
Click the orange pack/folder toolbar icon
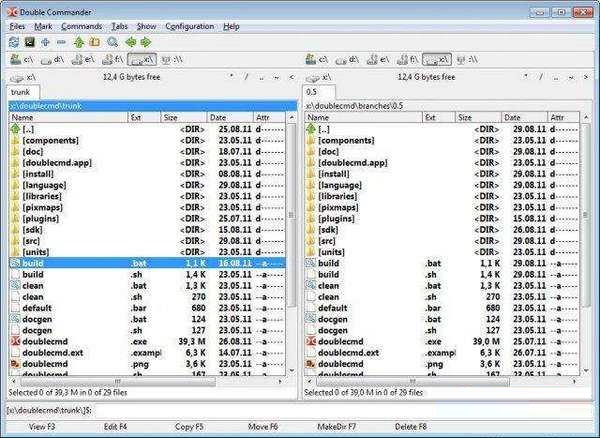click(x=95, y=42)
